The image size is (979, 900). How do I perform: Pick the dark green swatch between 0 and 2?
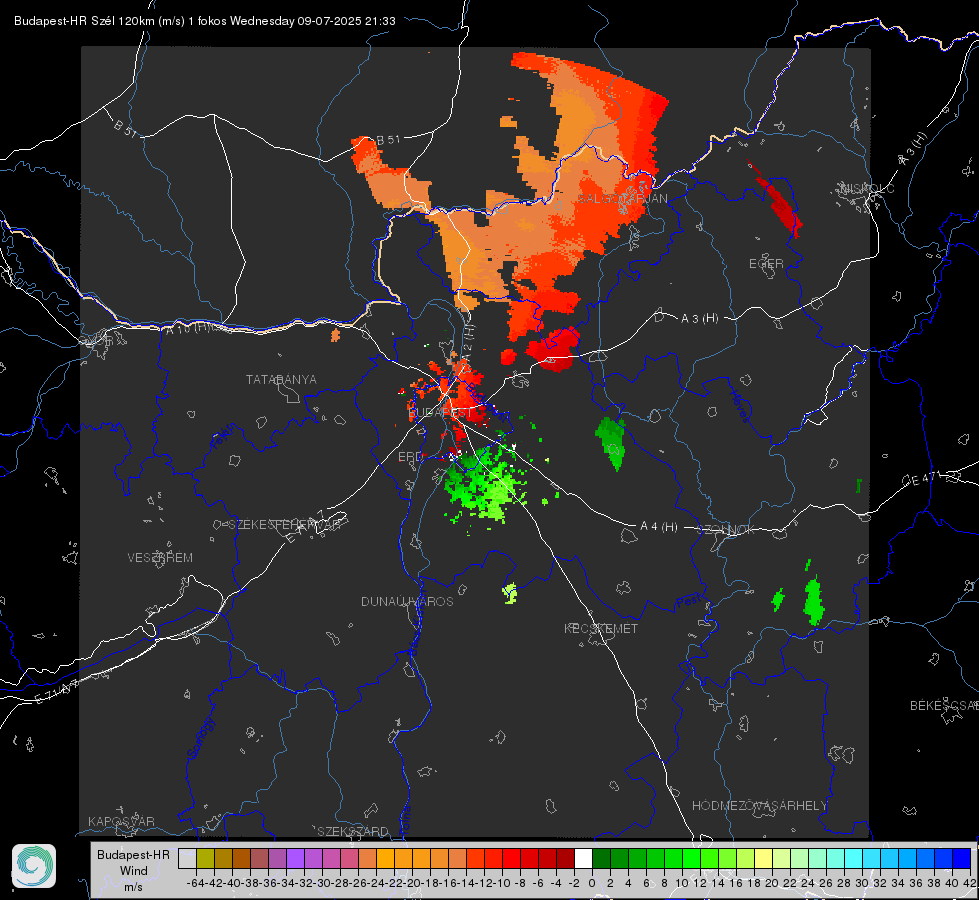pos(601,858)
